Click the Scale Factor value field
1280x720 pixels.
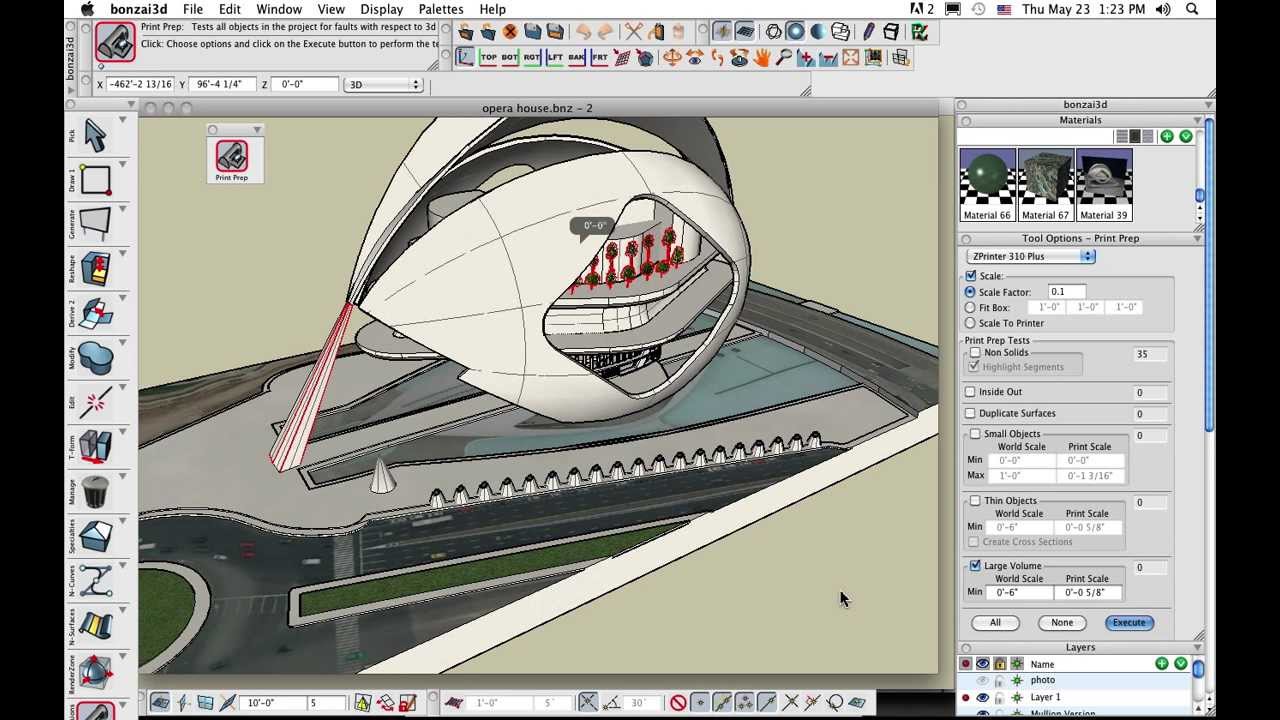pos(1068,292)
